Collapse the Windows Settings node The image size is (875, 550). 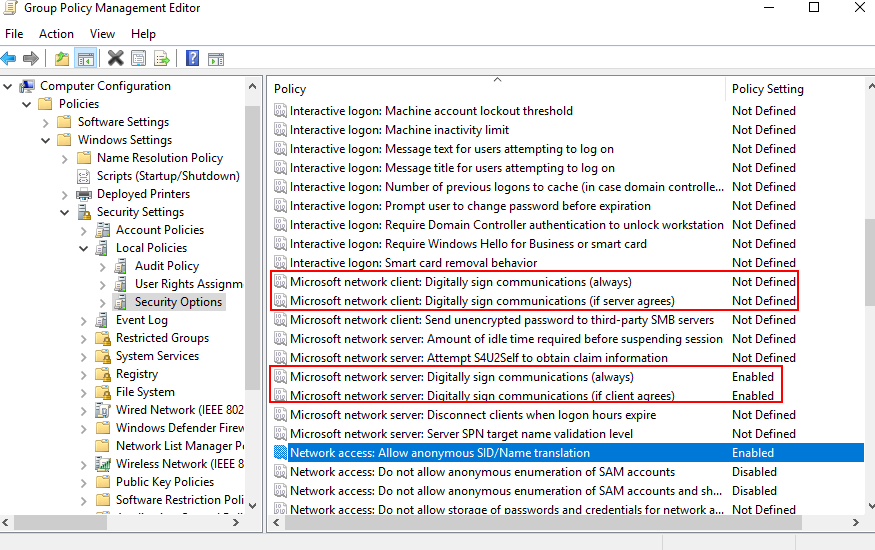coord(45,140)
